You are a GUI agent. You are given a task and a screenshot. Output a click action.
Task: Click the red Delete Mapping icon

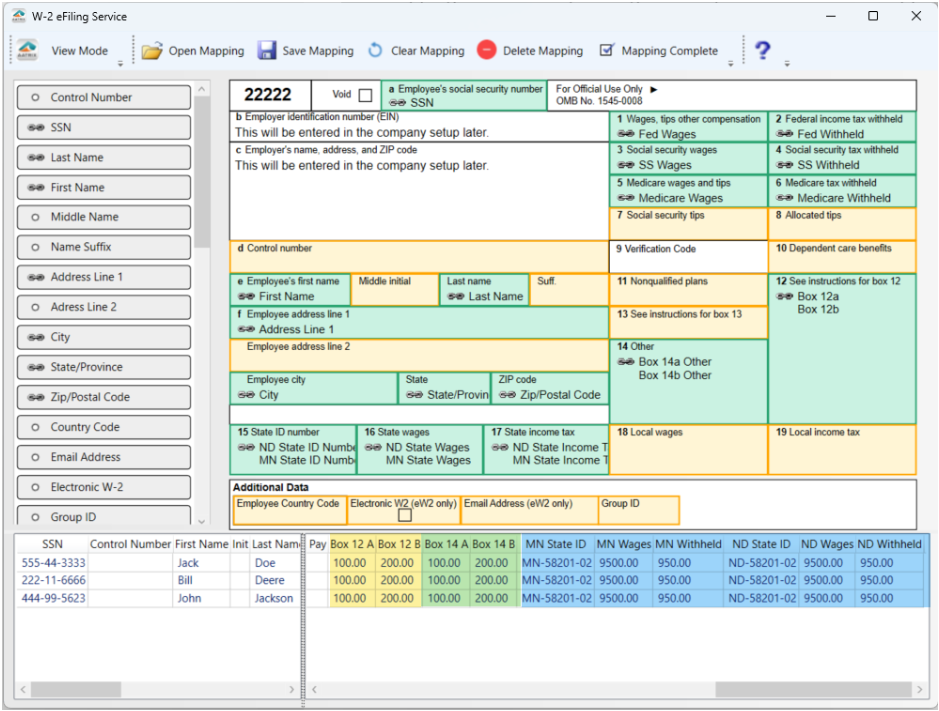coord(486,51)
